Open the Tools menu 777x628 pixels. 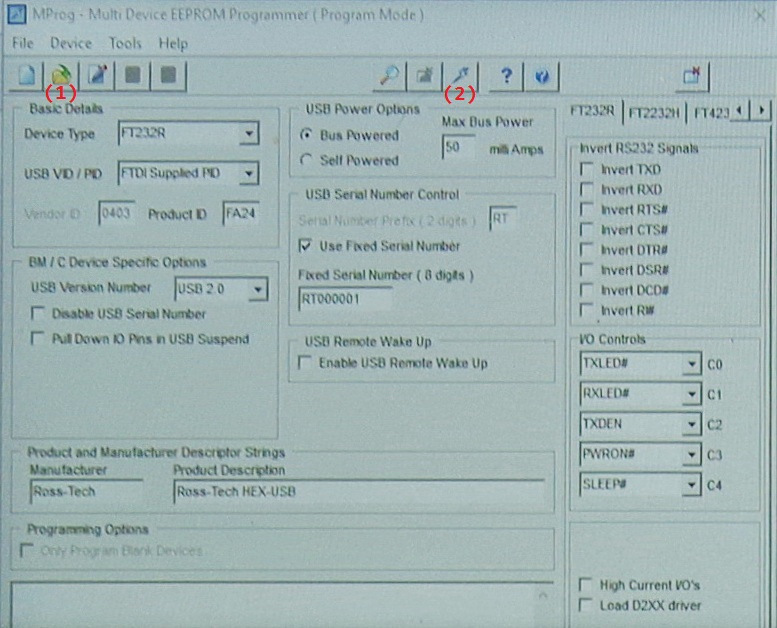125,43
